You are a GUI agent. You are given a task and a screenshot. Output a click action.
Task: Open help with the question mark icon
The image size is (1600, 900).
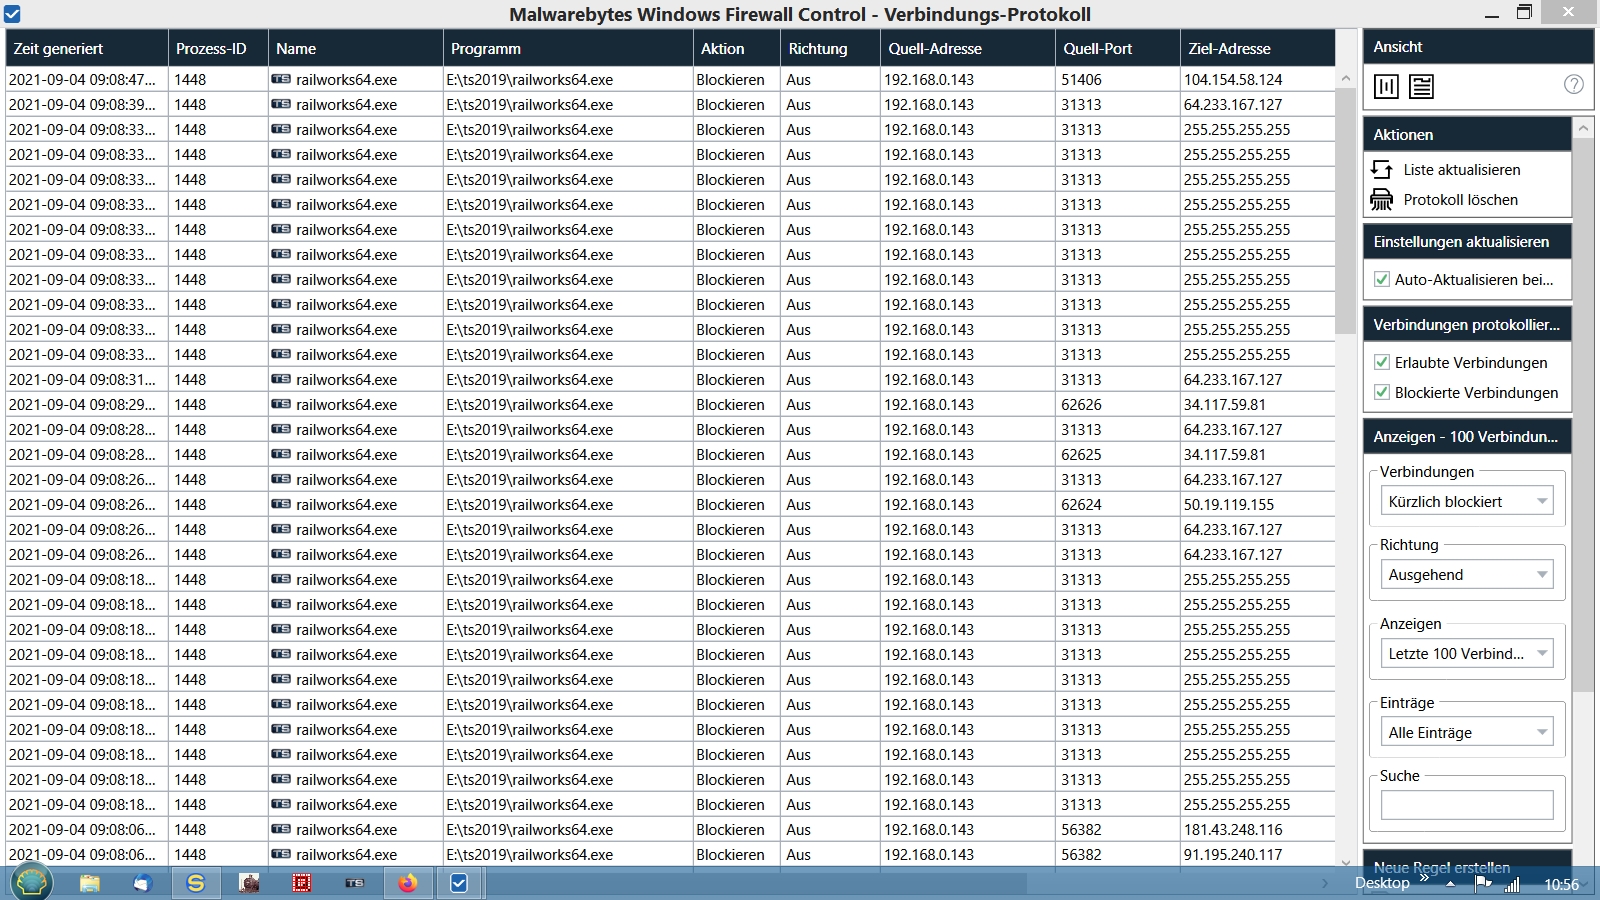click(x=1573, y=85)
